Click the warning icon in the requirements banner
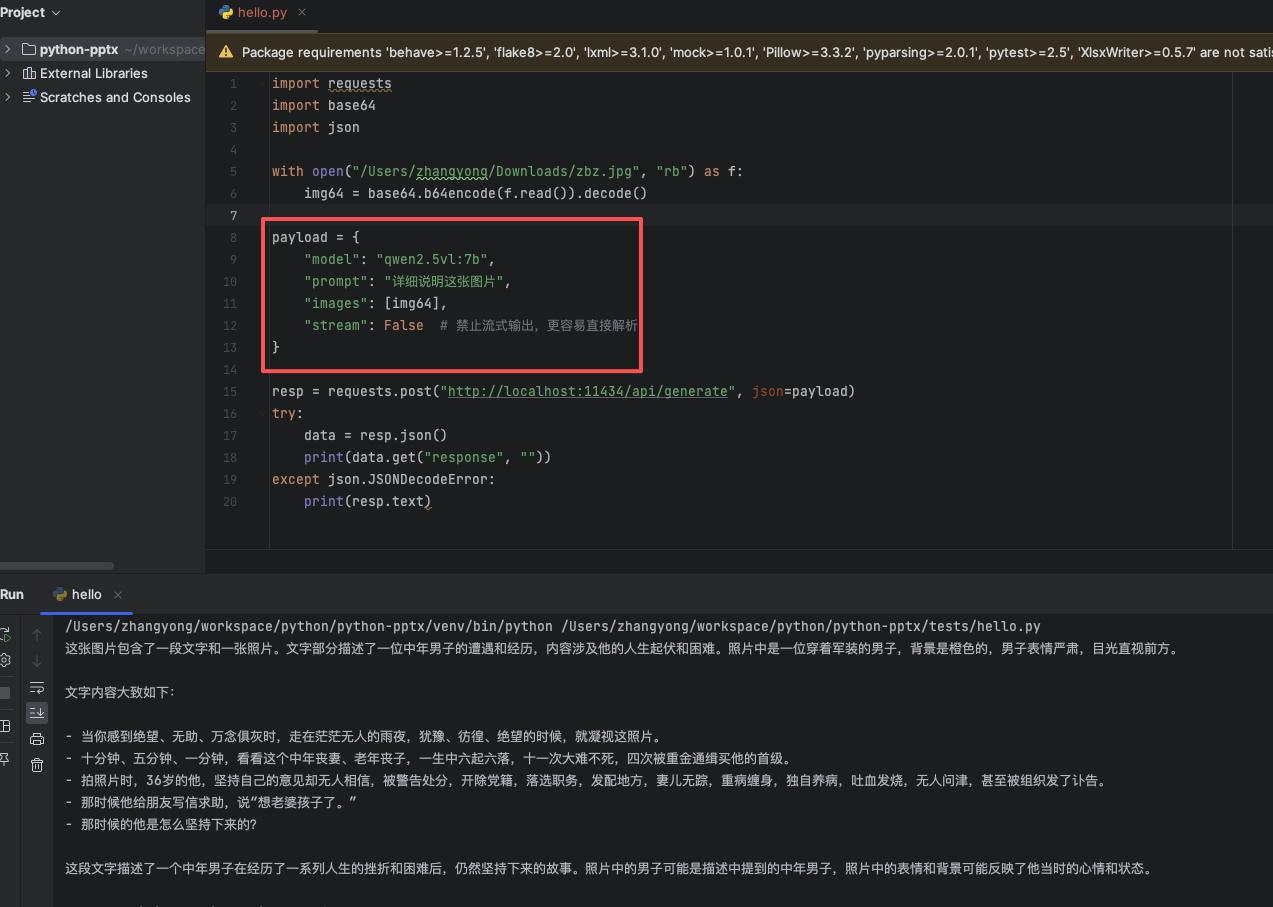Screen dimensions: 1273x907 225,52
